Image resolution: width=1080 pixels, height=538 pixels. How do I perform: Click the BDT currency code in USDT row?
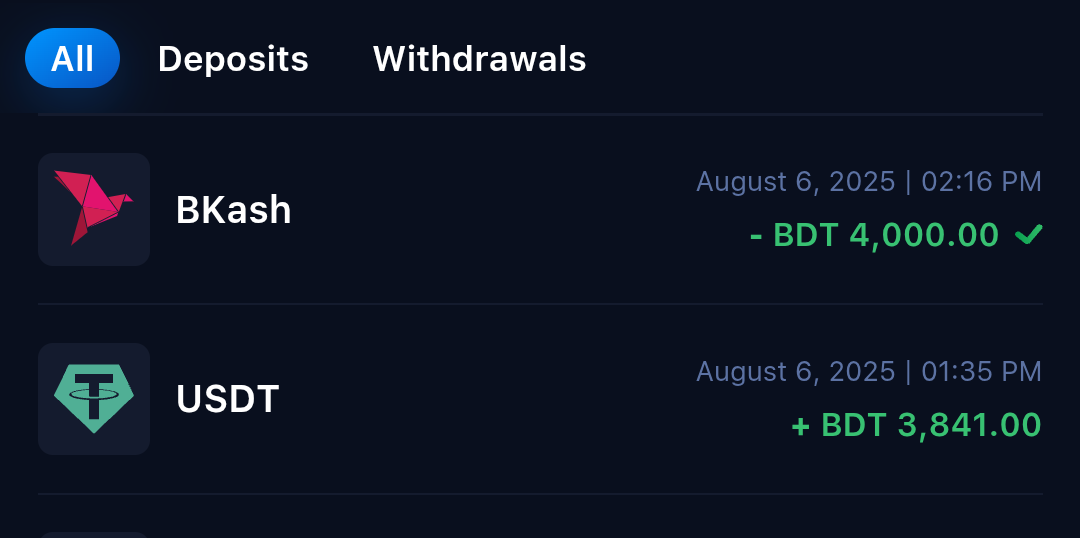point(853,425)
